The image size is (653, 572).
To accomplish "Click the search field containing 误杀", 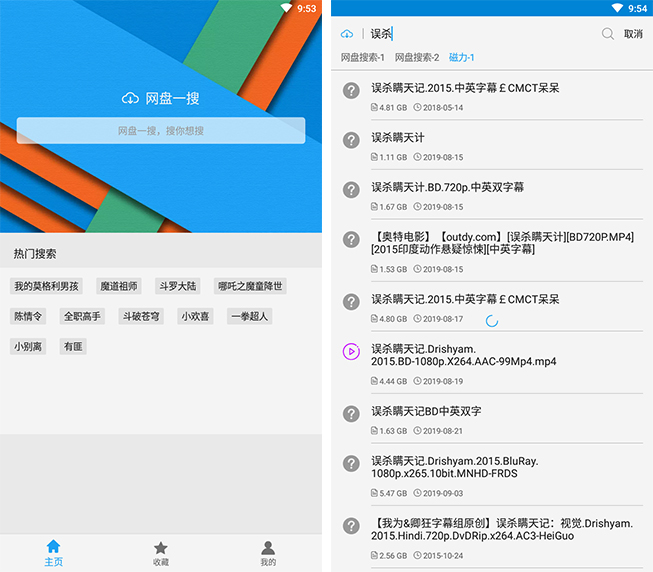I will pos(480,34).
